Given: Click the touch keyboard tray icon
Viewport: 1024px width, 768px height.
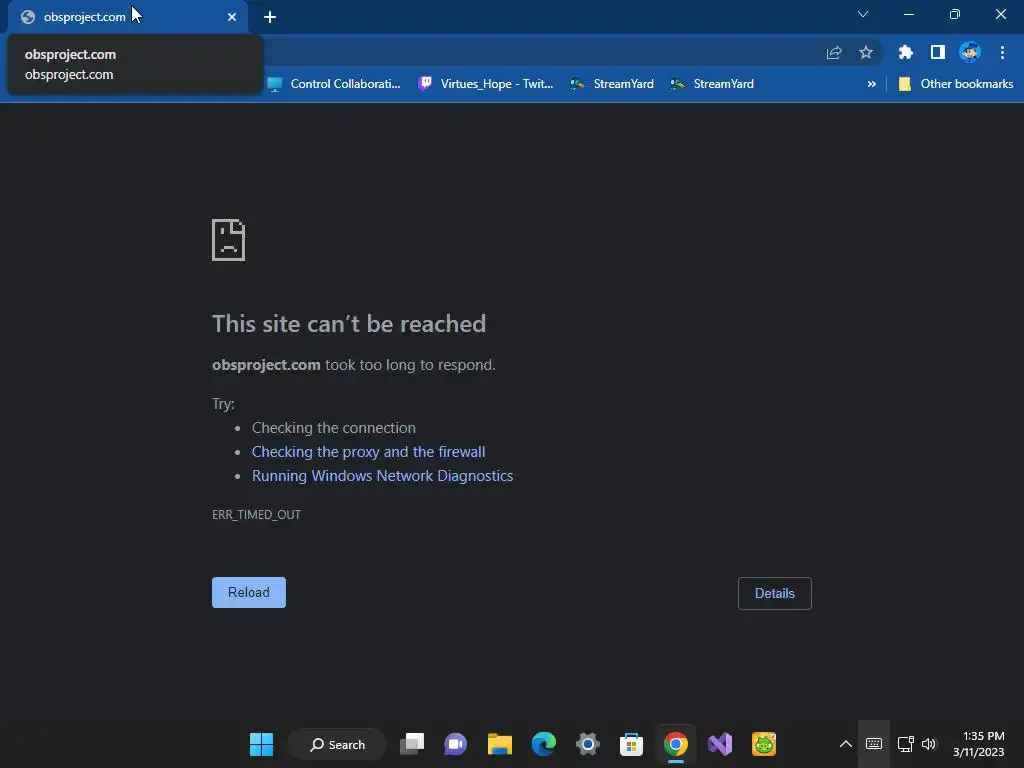Looking at the screenshot, I should coord(874,744).
